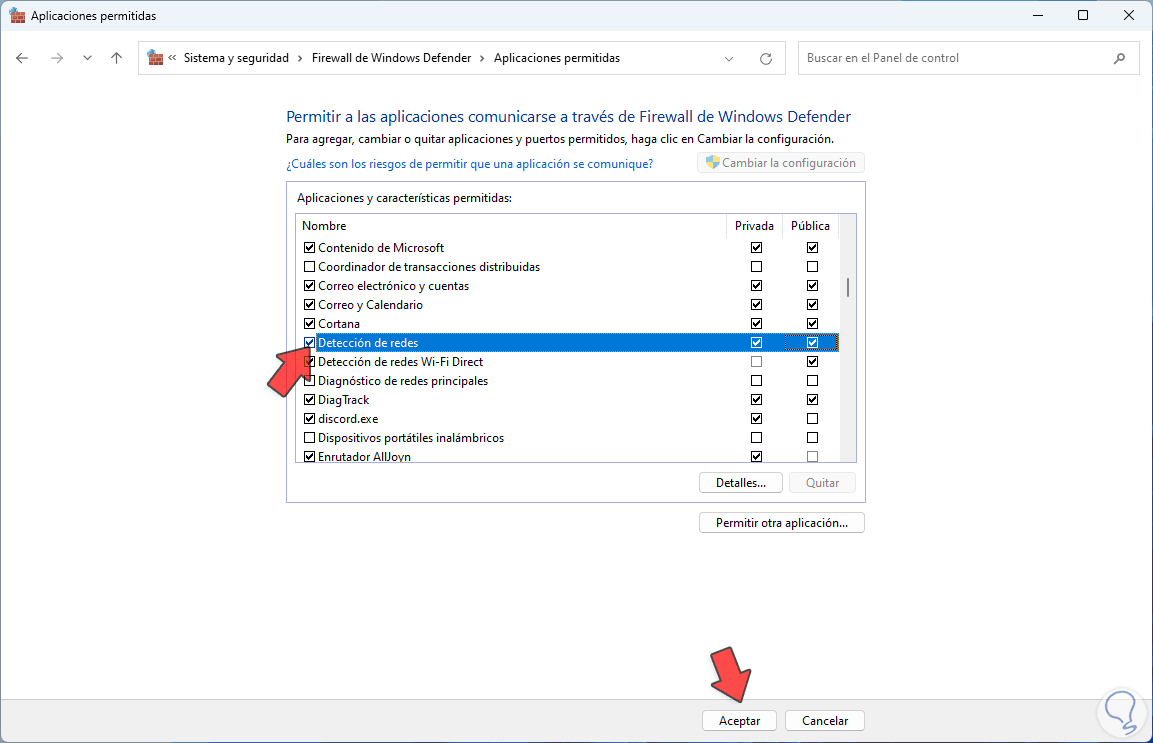Refresh the Allowed Applications page
Image resolution: width=1153 pixels, height=743 pixels.
pyautogui.click(x=765, y=58)
